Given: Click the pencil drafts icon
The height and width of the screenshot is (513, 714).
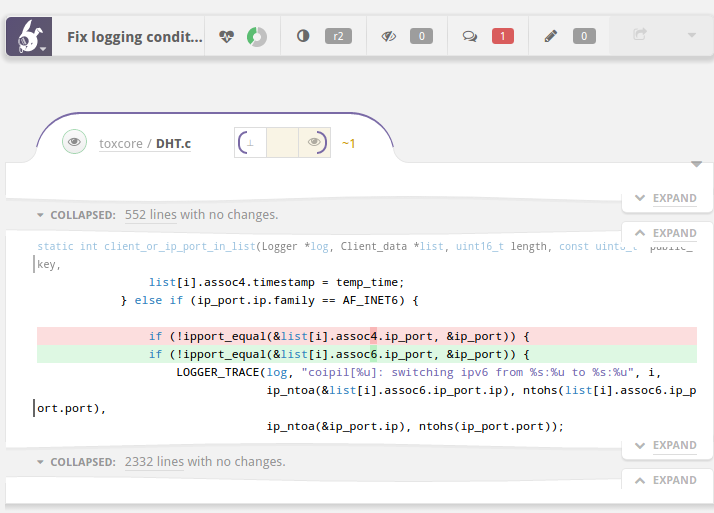Looking at the screenshot, I should coord(551,36).
